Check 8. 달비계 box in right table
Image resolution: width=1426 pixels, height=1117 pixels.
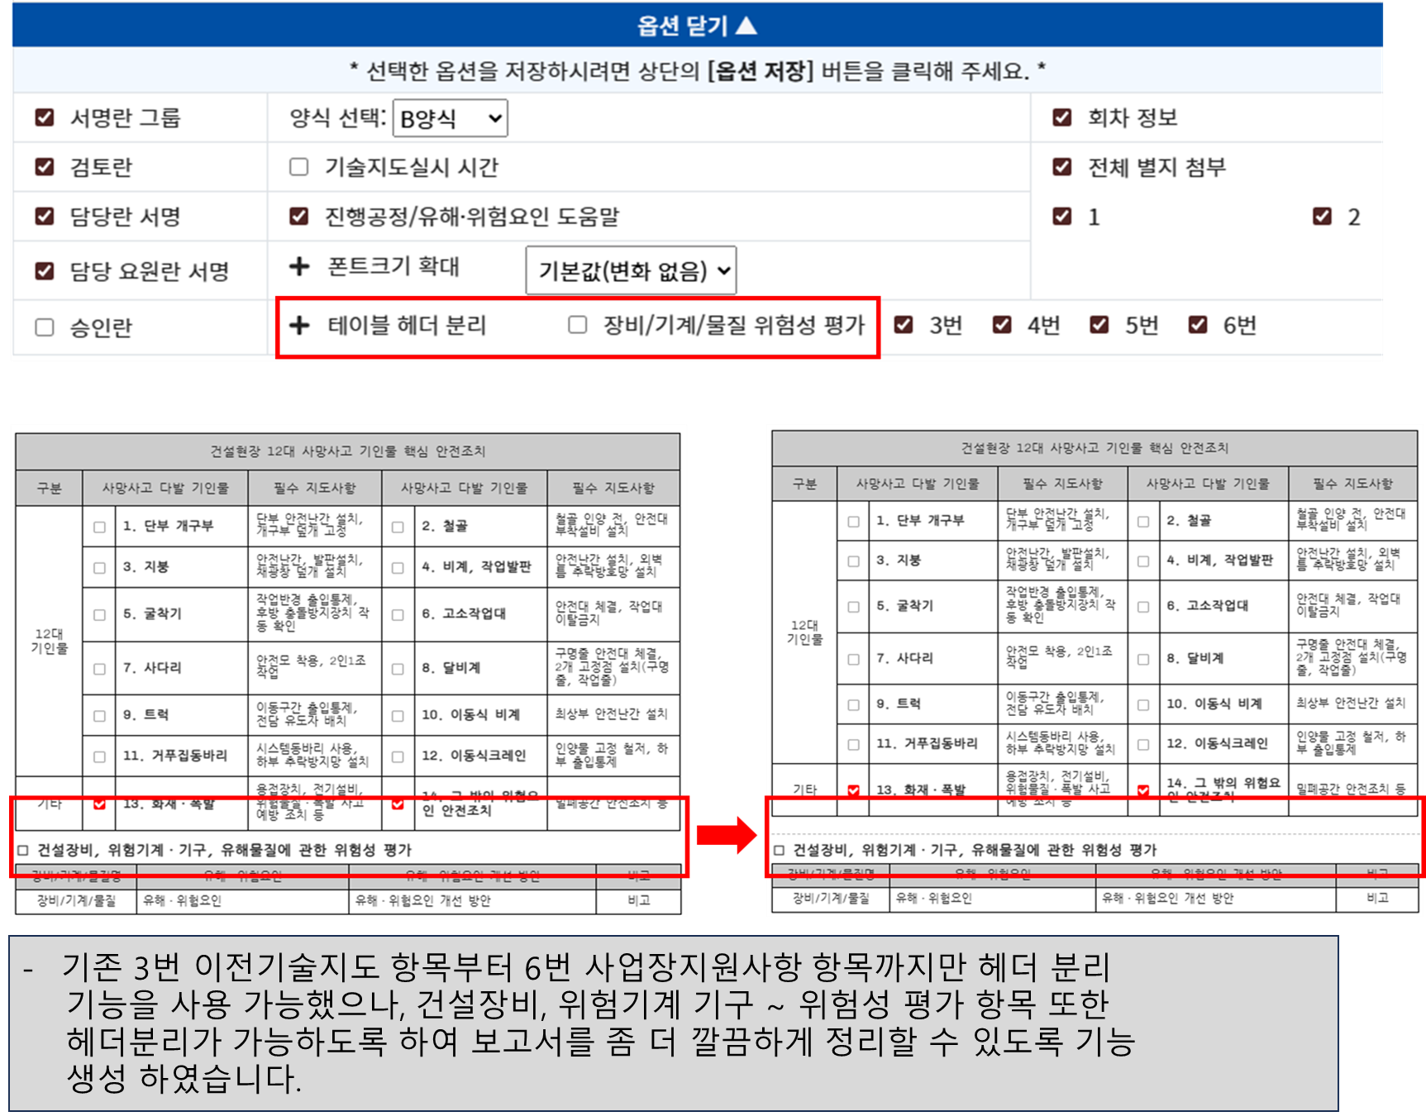1143,659
